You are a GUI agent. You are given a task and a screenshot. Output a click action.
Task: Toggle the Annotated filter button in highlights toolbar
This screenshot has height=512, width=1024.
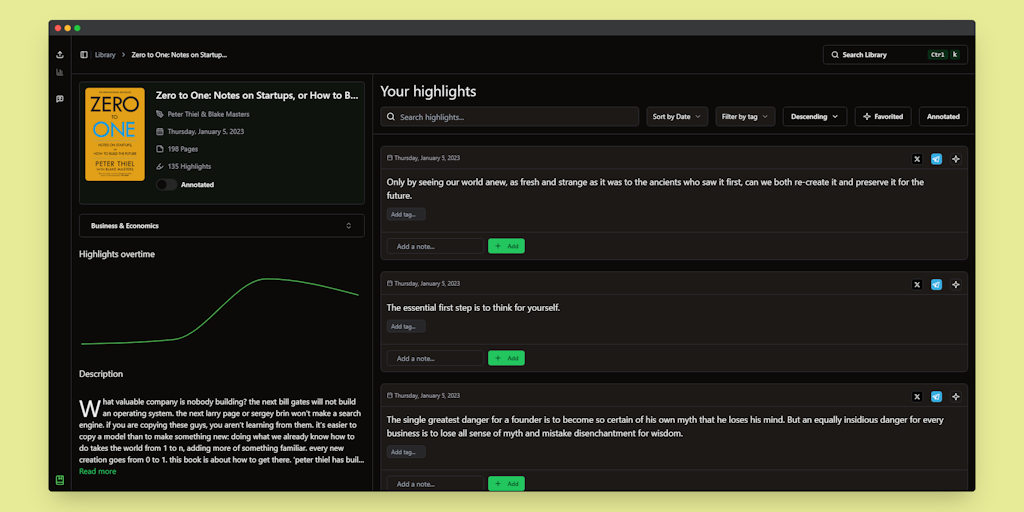click(x=943, y=116)
